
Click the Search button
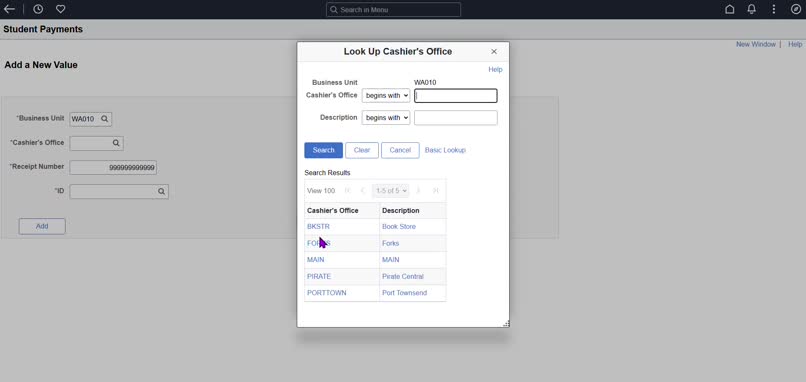(x=323, y=150)
